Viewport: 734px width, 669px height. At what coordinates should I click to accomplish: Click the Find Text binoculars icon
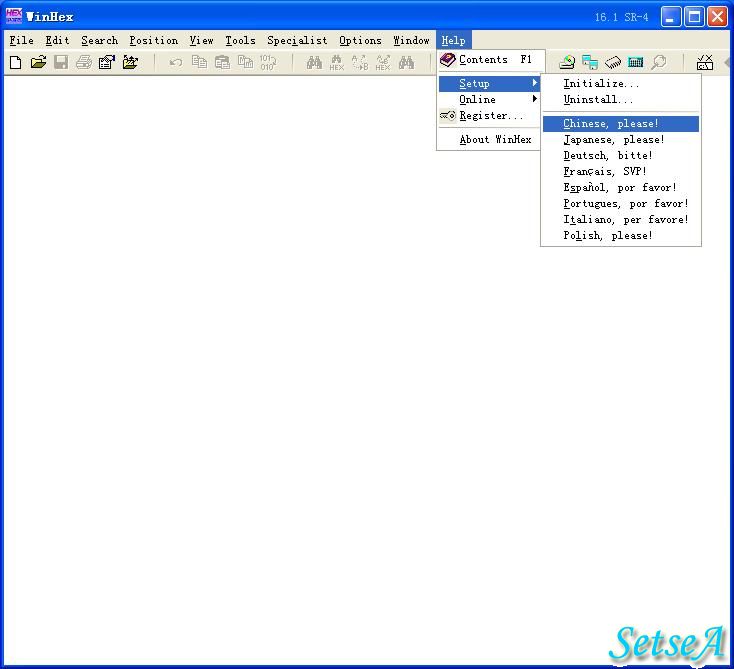[314, 62]
